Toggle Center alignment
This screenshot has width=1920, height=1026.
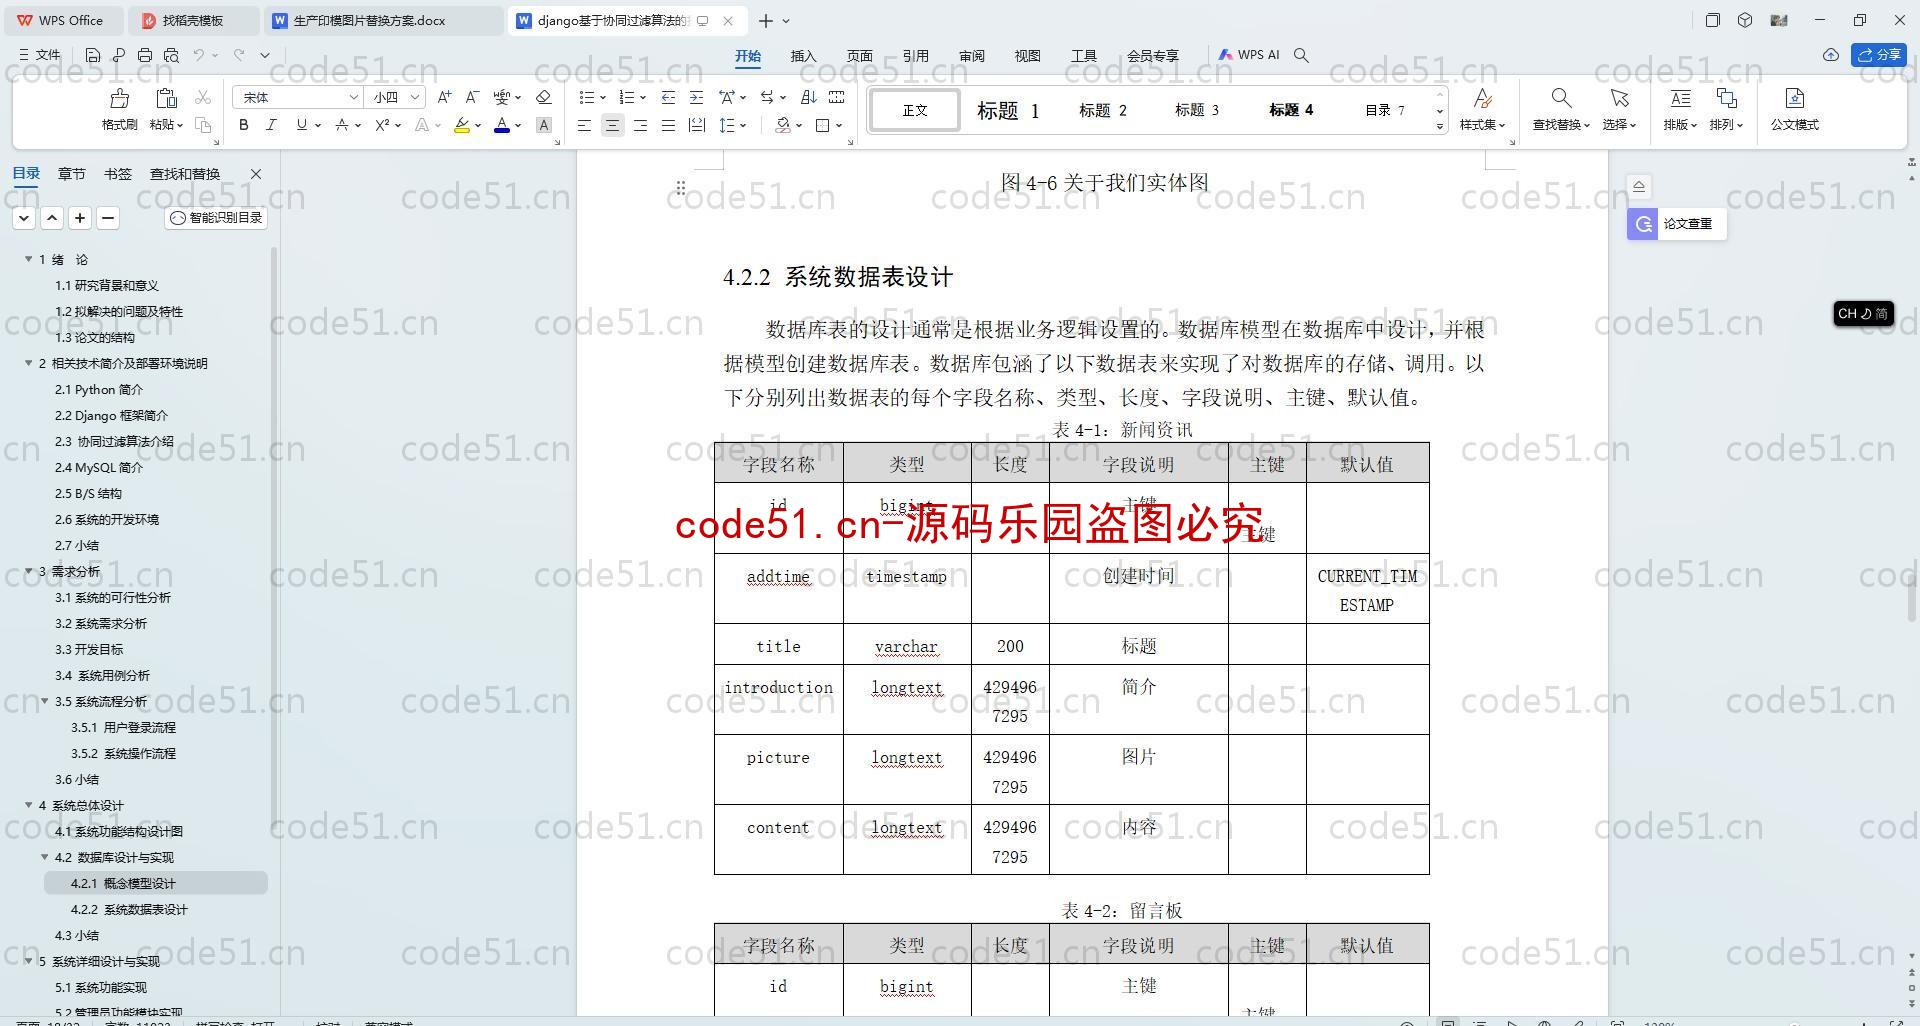[x=612, y=125]
